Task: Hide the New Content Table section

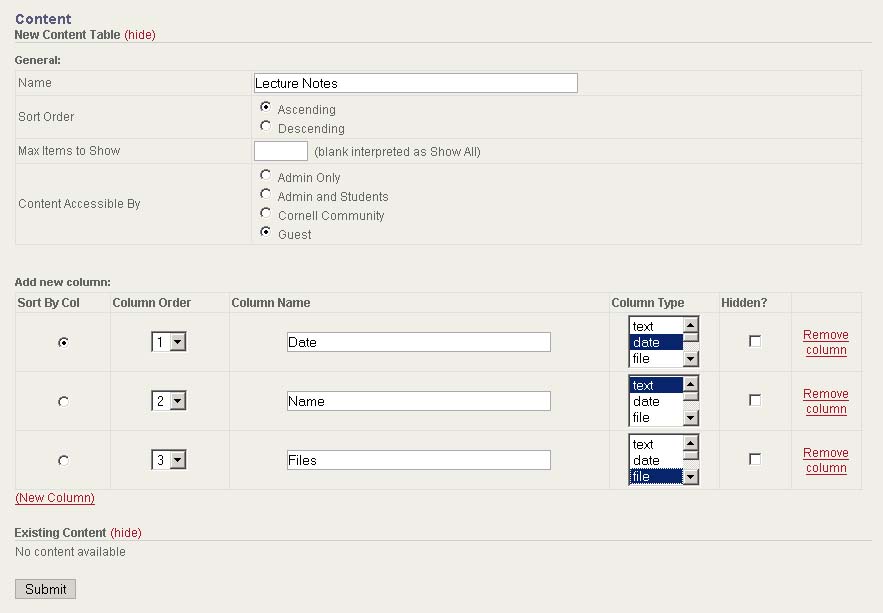Action: click(140, 35)
